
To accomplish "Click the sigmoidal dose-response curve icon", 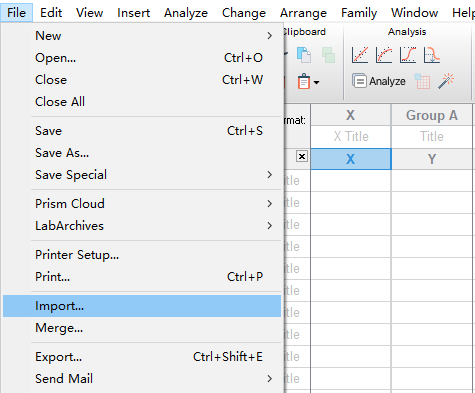I will (x=408, y=55).
